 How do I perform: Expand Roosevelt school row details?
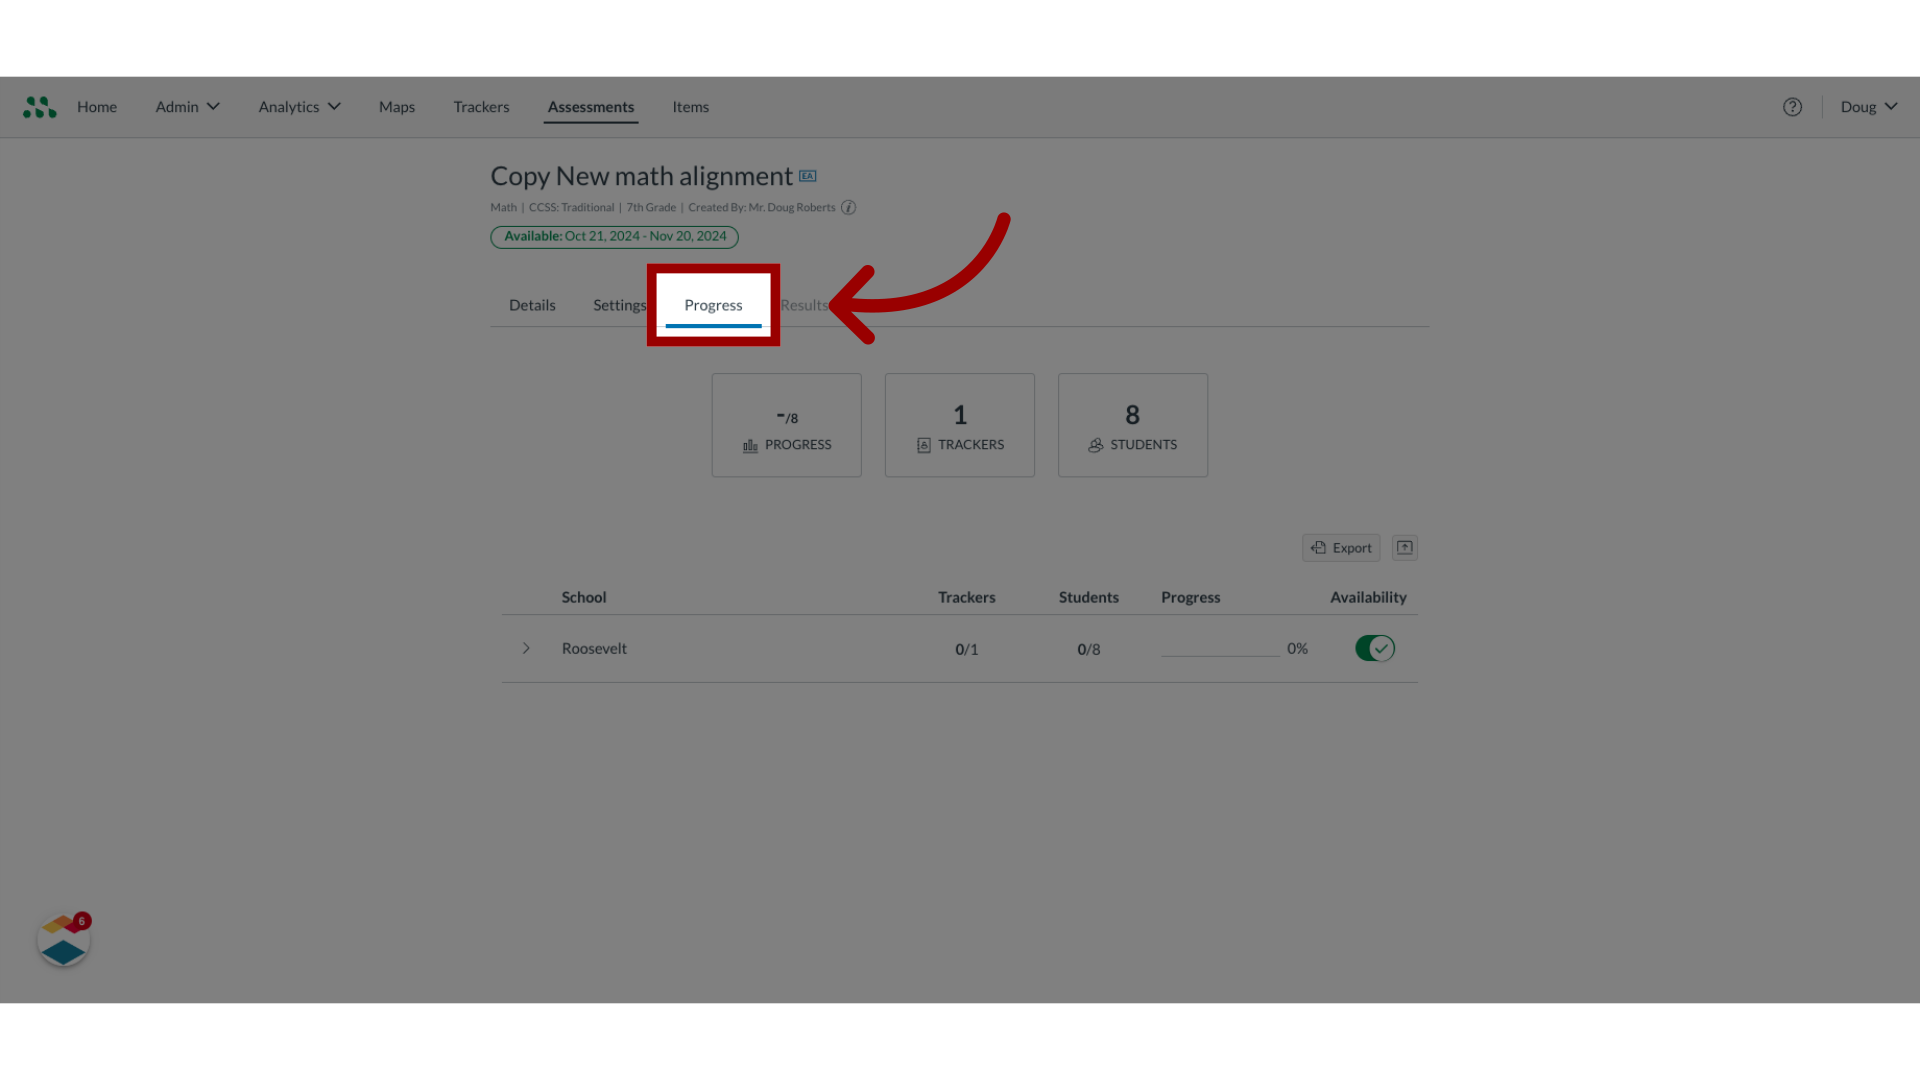pos(526,647)
